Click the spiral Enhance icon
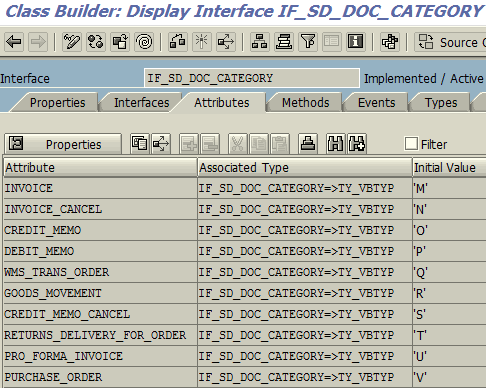Viewport: 486px width, 388px height. pyautogui.click(x=144, y=42)
